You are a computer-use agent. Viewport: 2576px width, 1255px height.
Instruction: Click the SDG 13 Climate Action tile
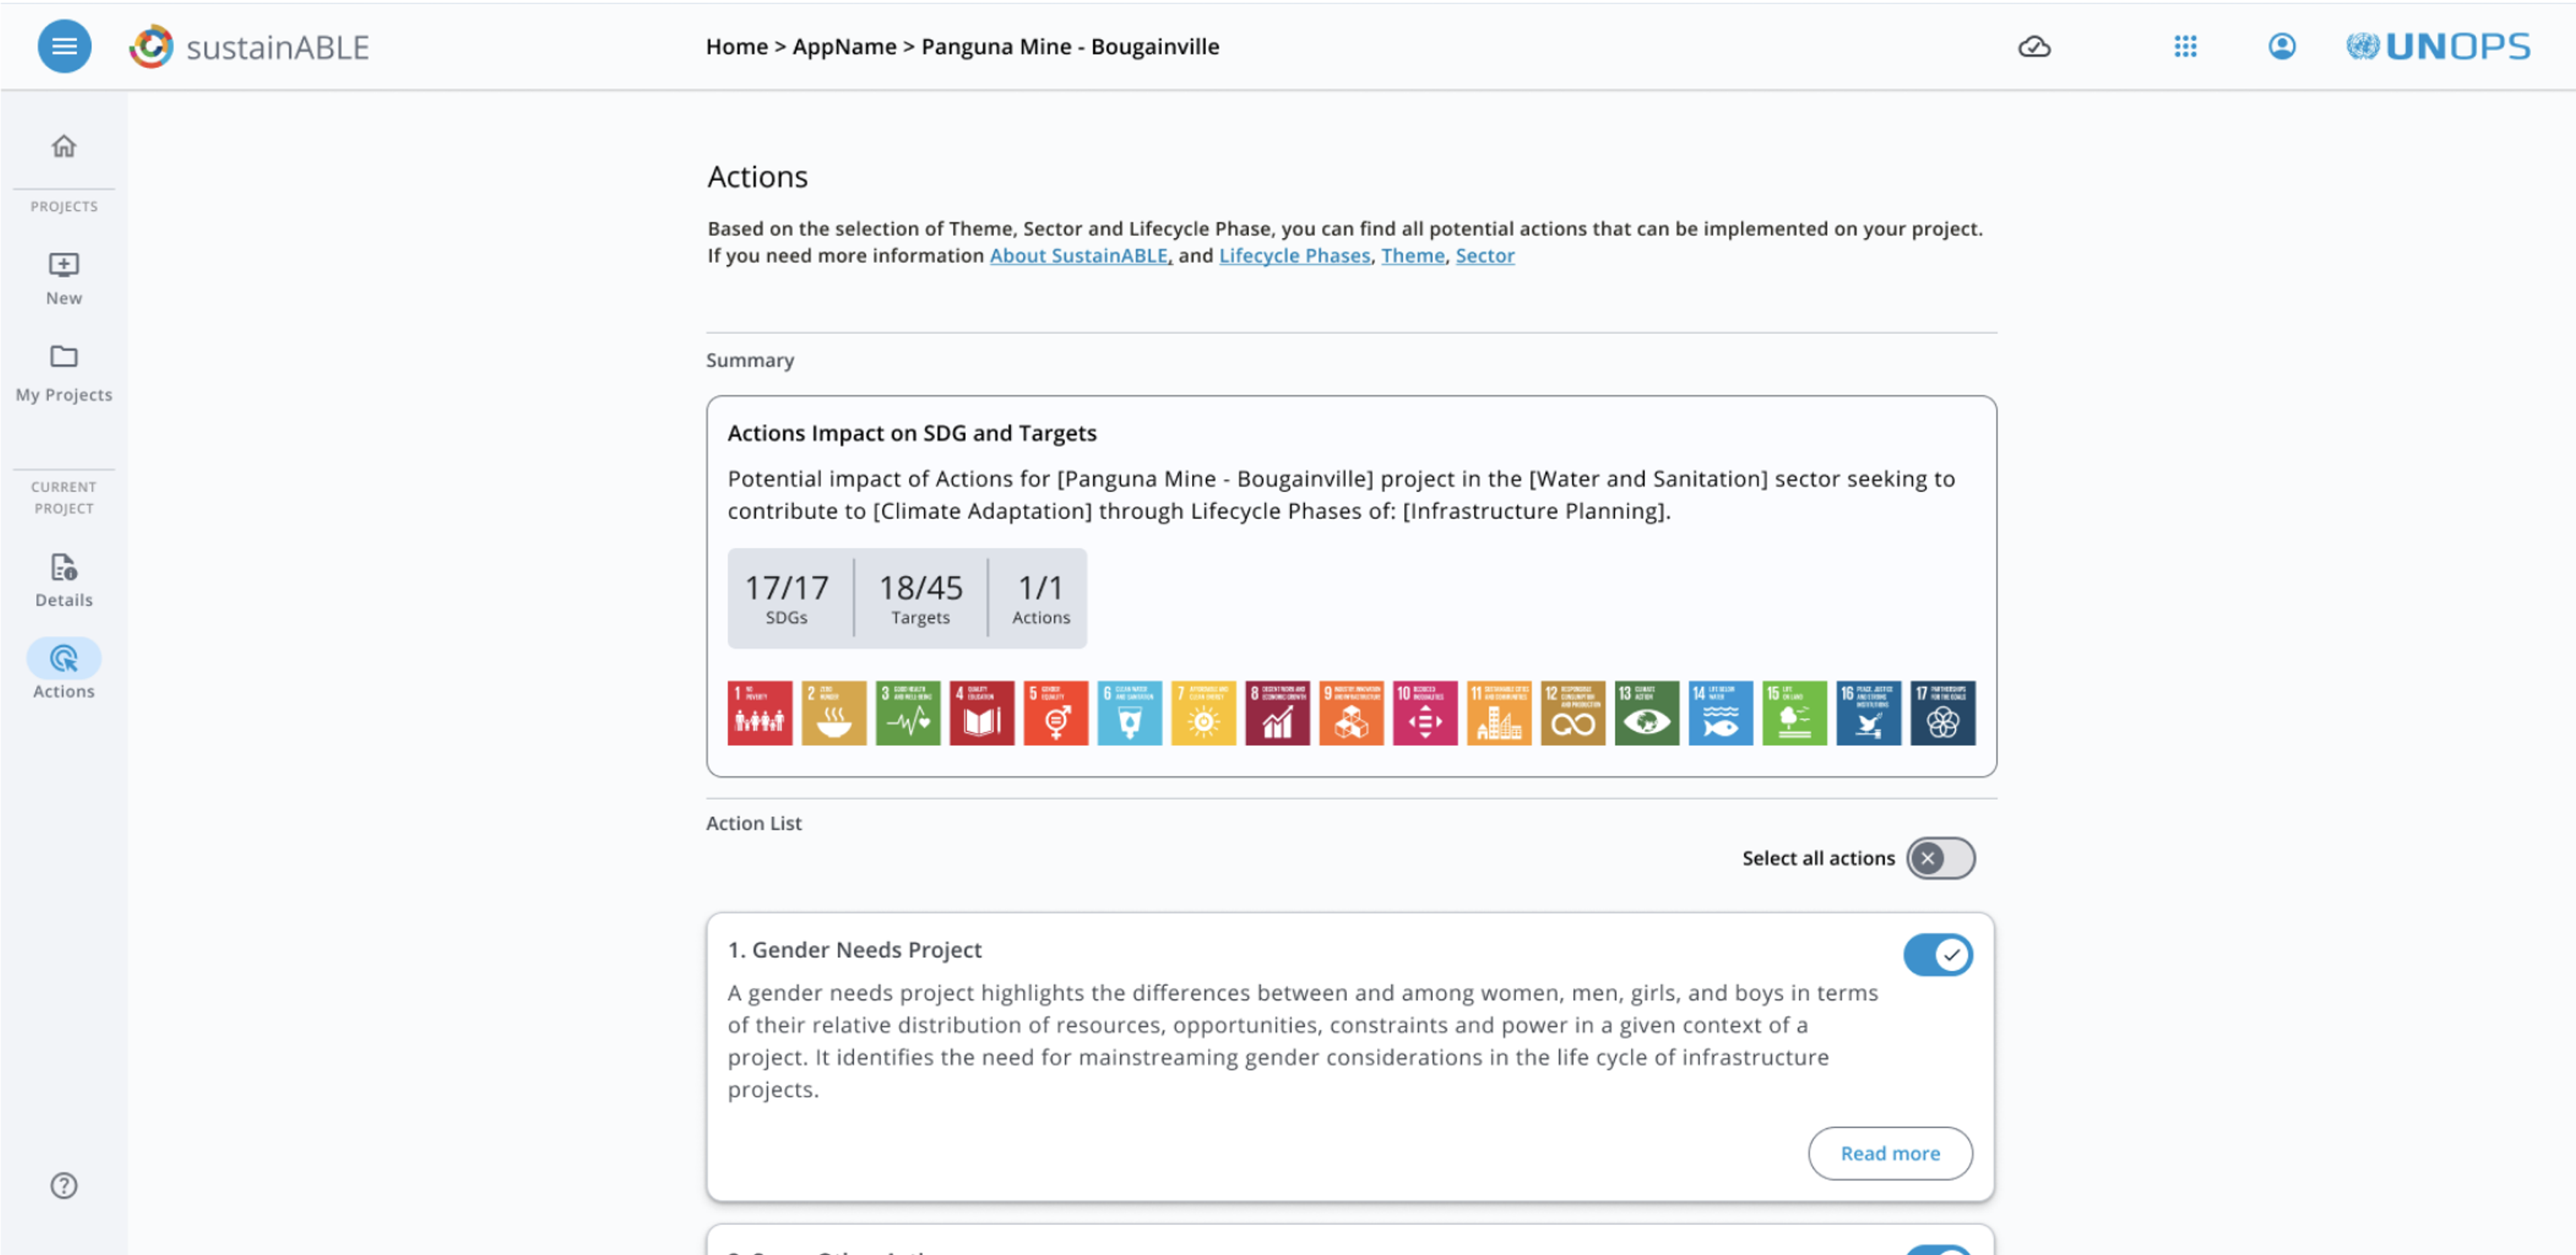(x=1646, y=713)
